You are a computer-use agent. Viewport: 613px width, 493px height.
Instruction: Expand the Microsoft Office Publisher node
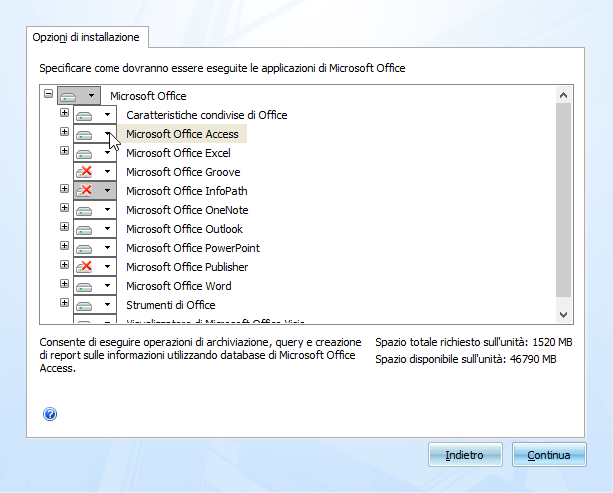(65, 265)
